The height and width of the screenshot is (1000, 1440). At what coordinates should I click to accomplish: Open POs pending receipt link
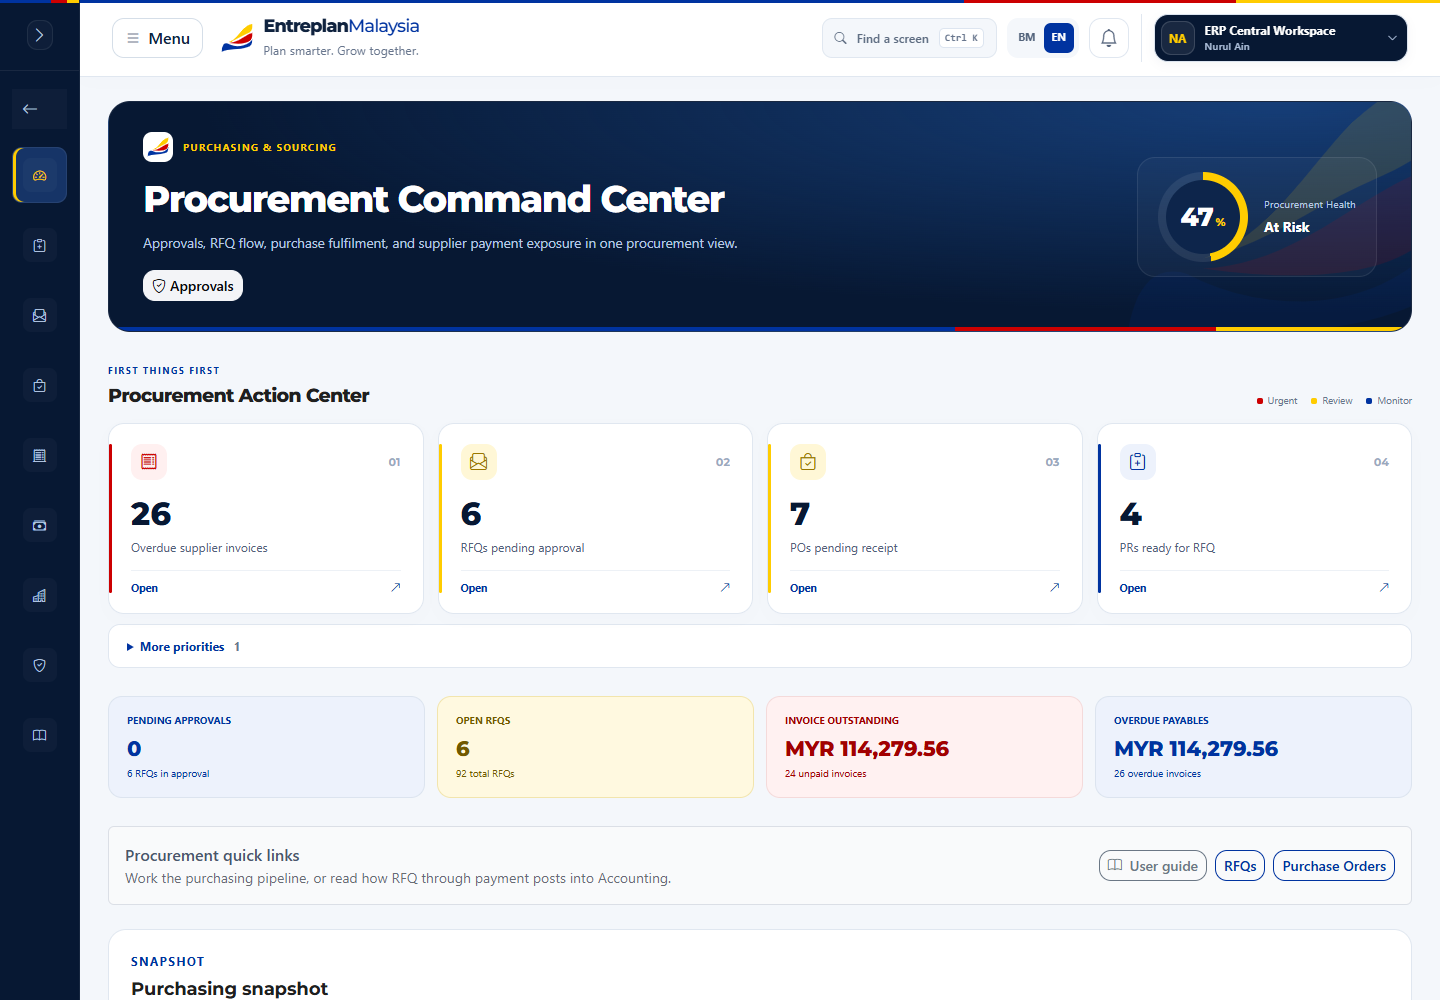(x=803, y=588)
